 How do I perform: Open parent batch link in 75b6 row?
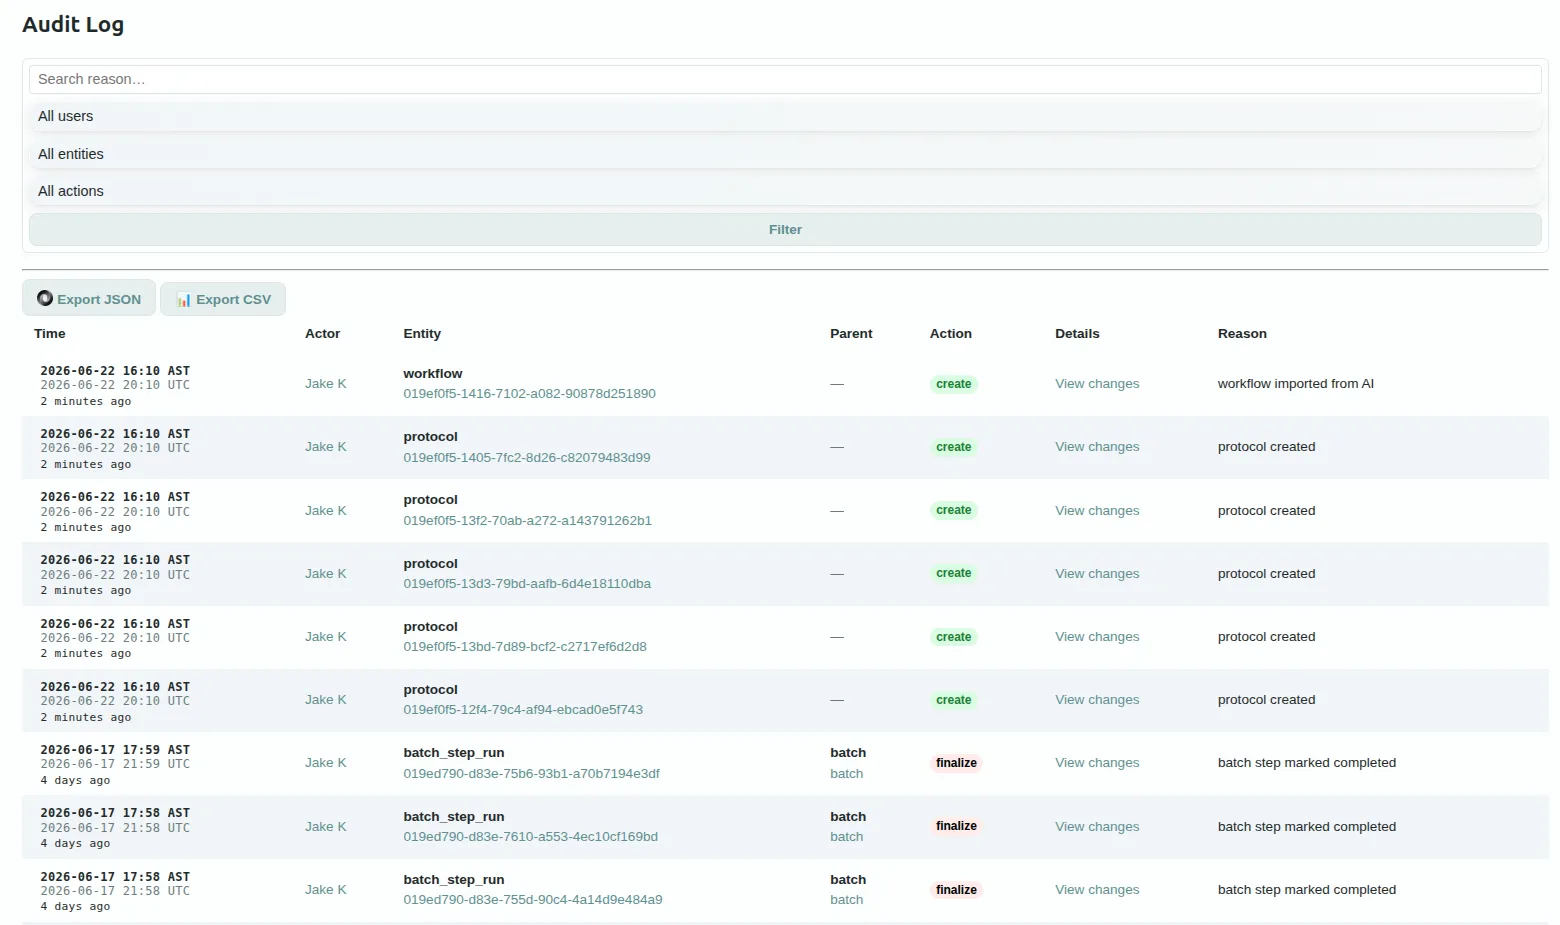pos(846,773)
